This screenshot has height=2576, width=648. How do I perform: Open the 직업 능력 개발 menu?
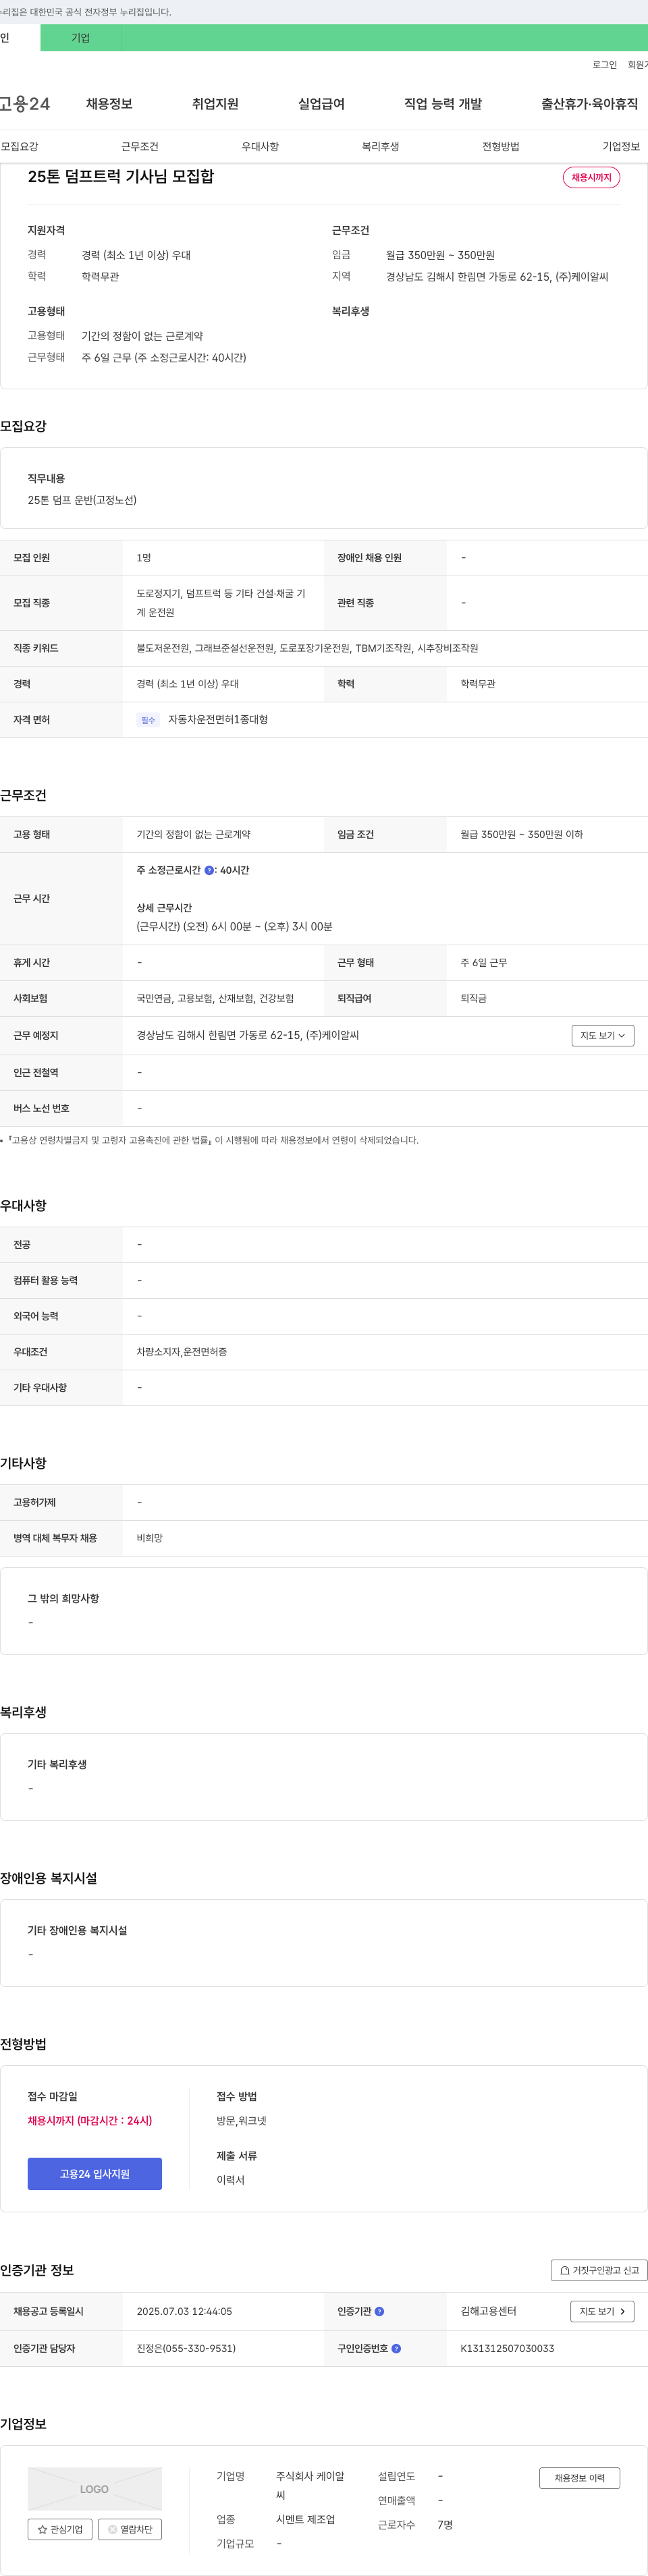(x=443, y=104)
